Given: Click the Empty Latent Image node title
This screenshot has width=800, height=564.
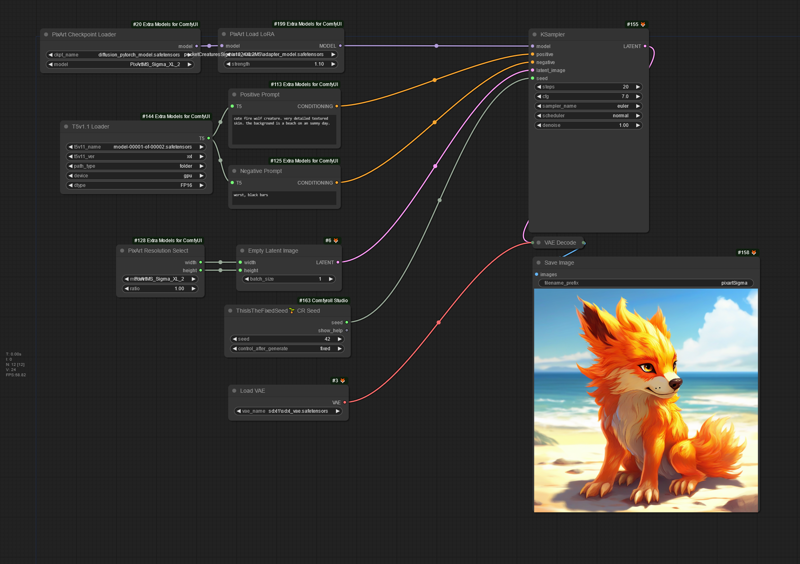Looking at the screenshot, I should [273, 251].
